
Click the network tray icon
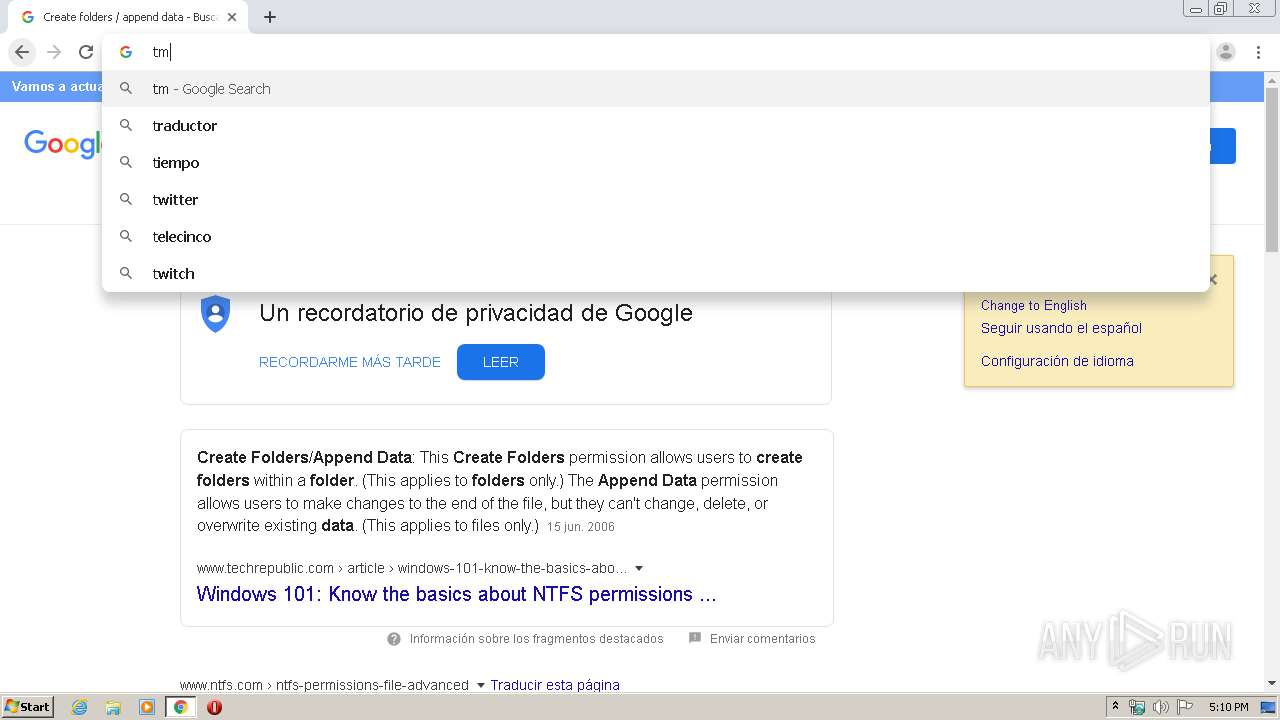coord(1137,707)
